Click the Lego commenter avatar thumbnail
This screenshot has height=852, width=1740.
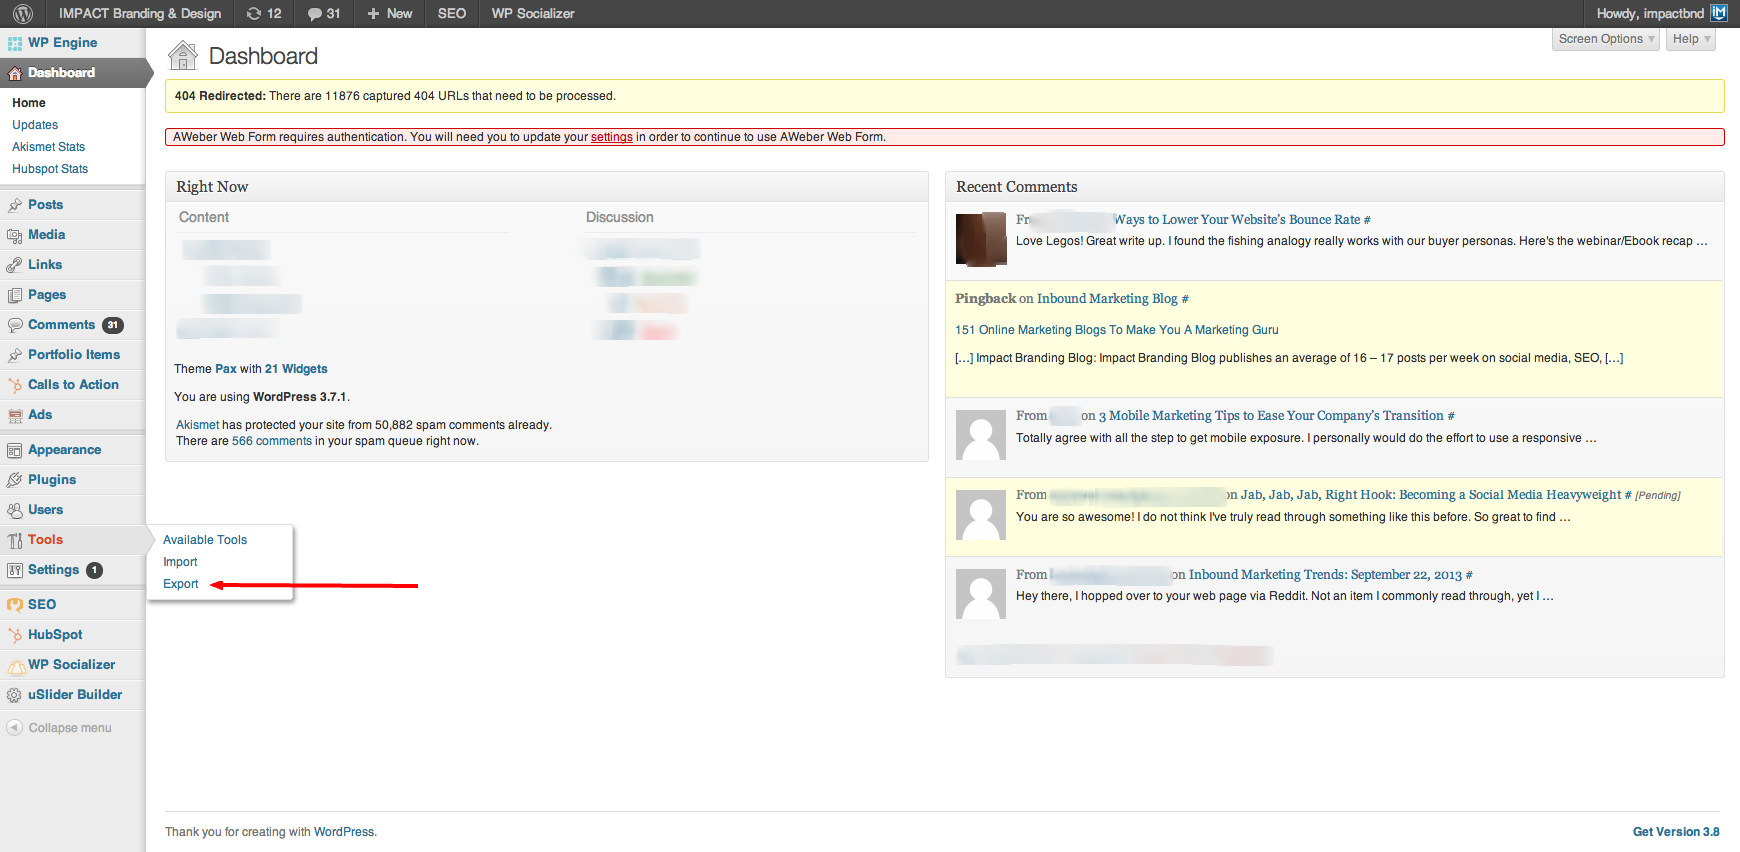point(981,239)
